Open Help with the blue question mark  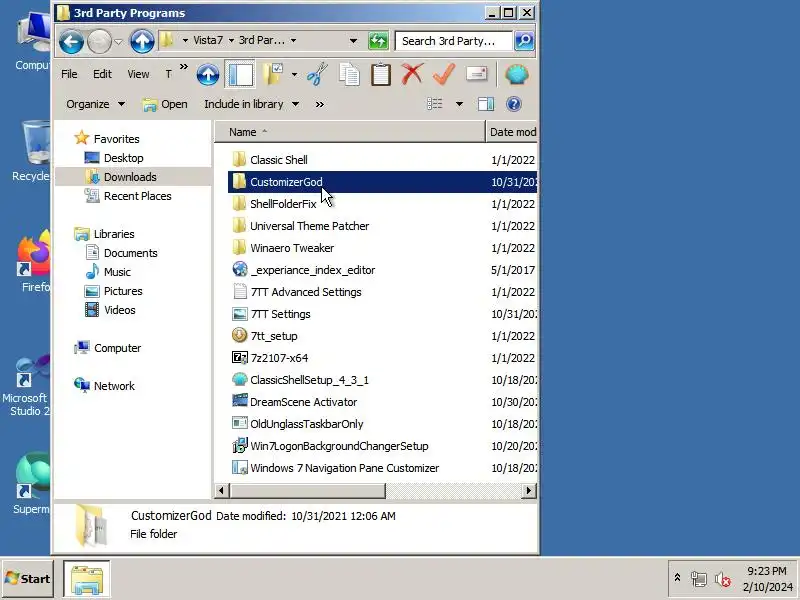(514, 104)
